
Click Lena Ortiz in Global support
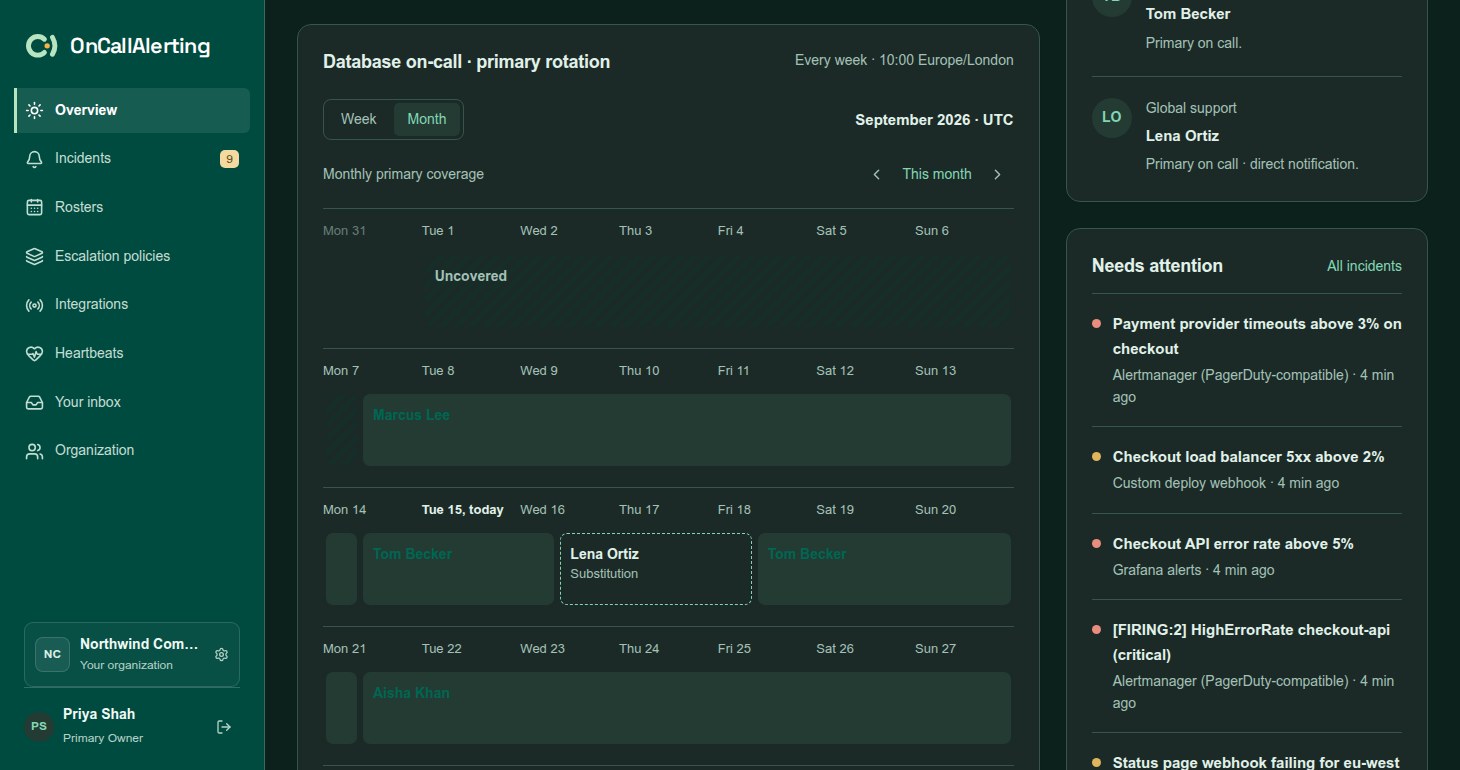click(x=1182, y=136)
